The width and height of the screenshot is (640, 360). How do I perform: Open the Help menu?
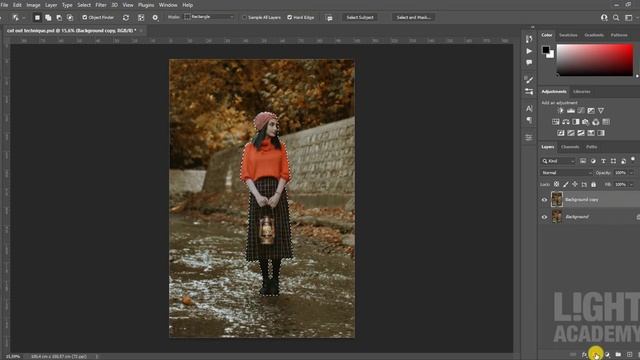187,5
